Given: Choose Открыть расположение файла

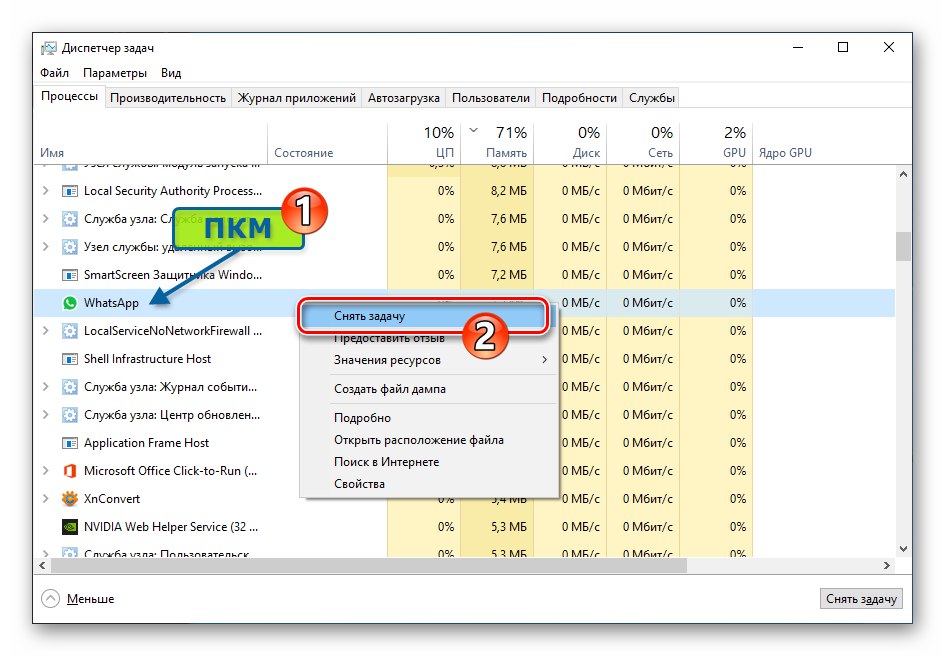Looking at the screenshot, I should click(x=429, y=440).
